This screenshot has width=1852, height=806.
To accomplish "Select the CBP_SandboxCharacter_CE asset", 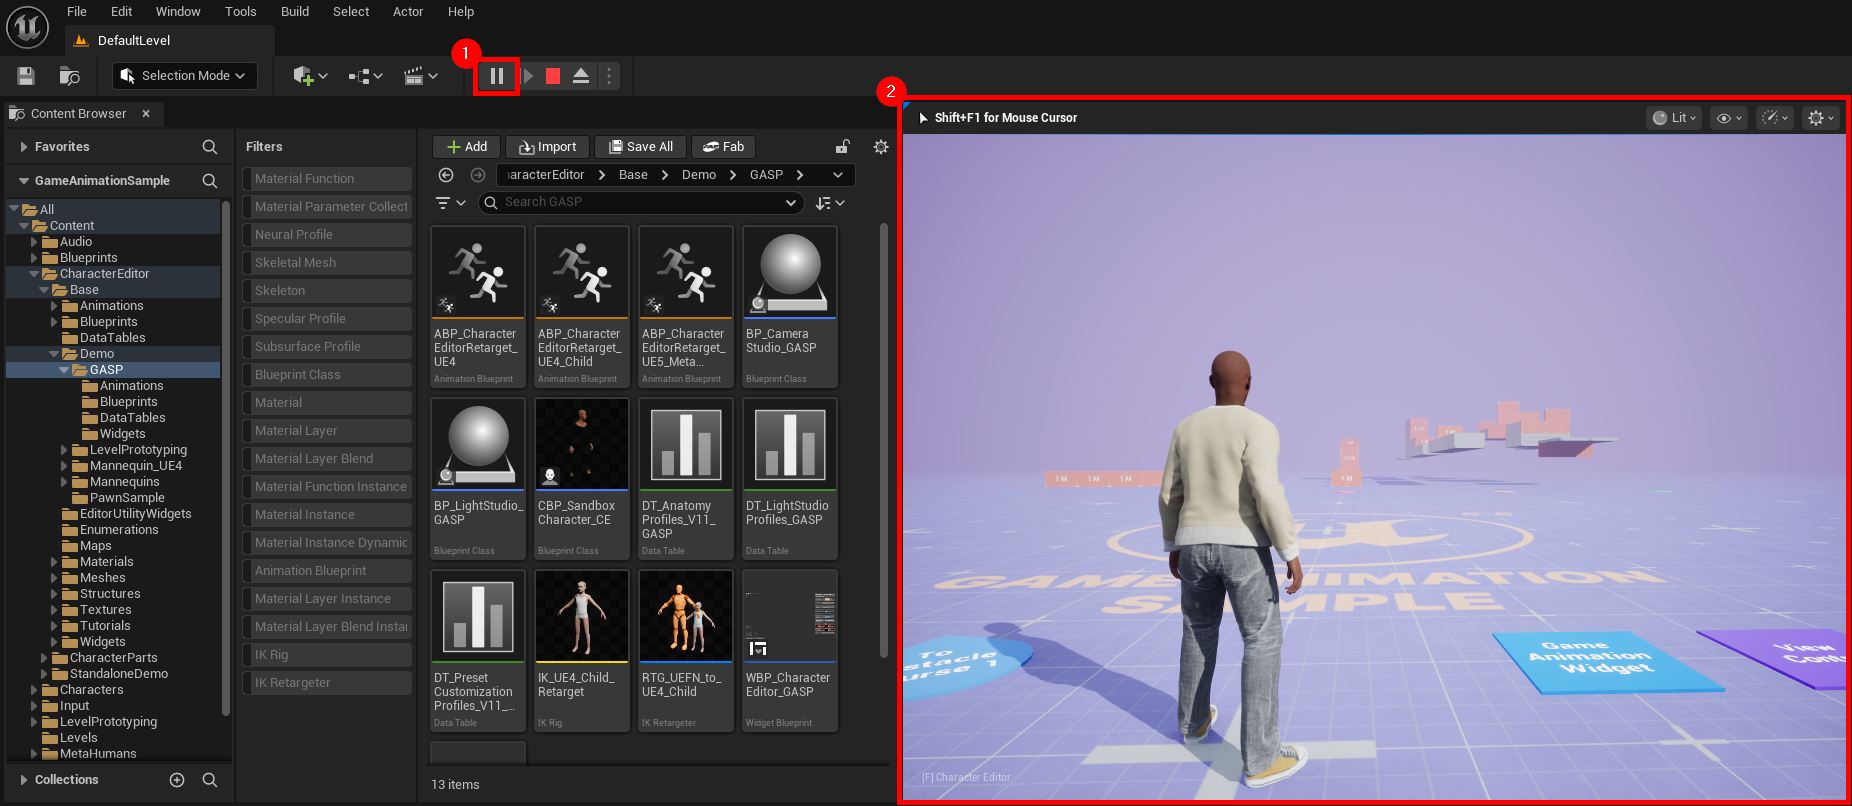I will (582, 478).
